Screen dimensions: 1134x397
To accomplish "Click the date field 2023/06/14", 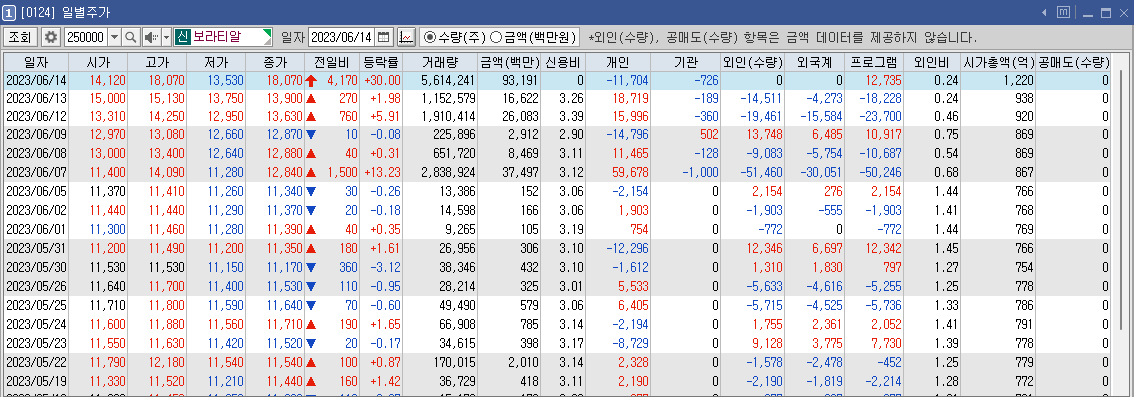I will (x=341, y=37).
